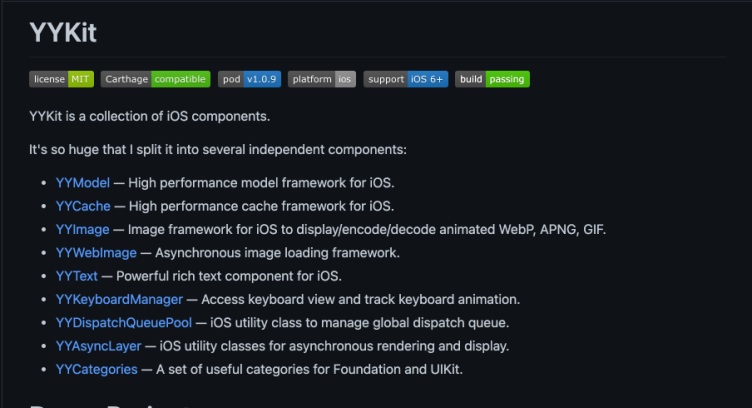Click the MIT license badge

[x=62, y=79]
